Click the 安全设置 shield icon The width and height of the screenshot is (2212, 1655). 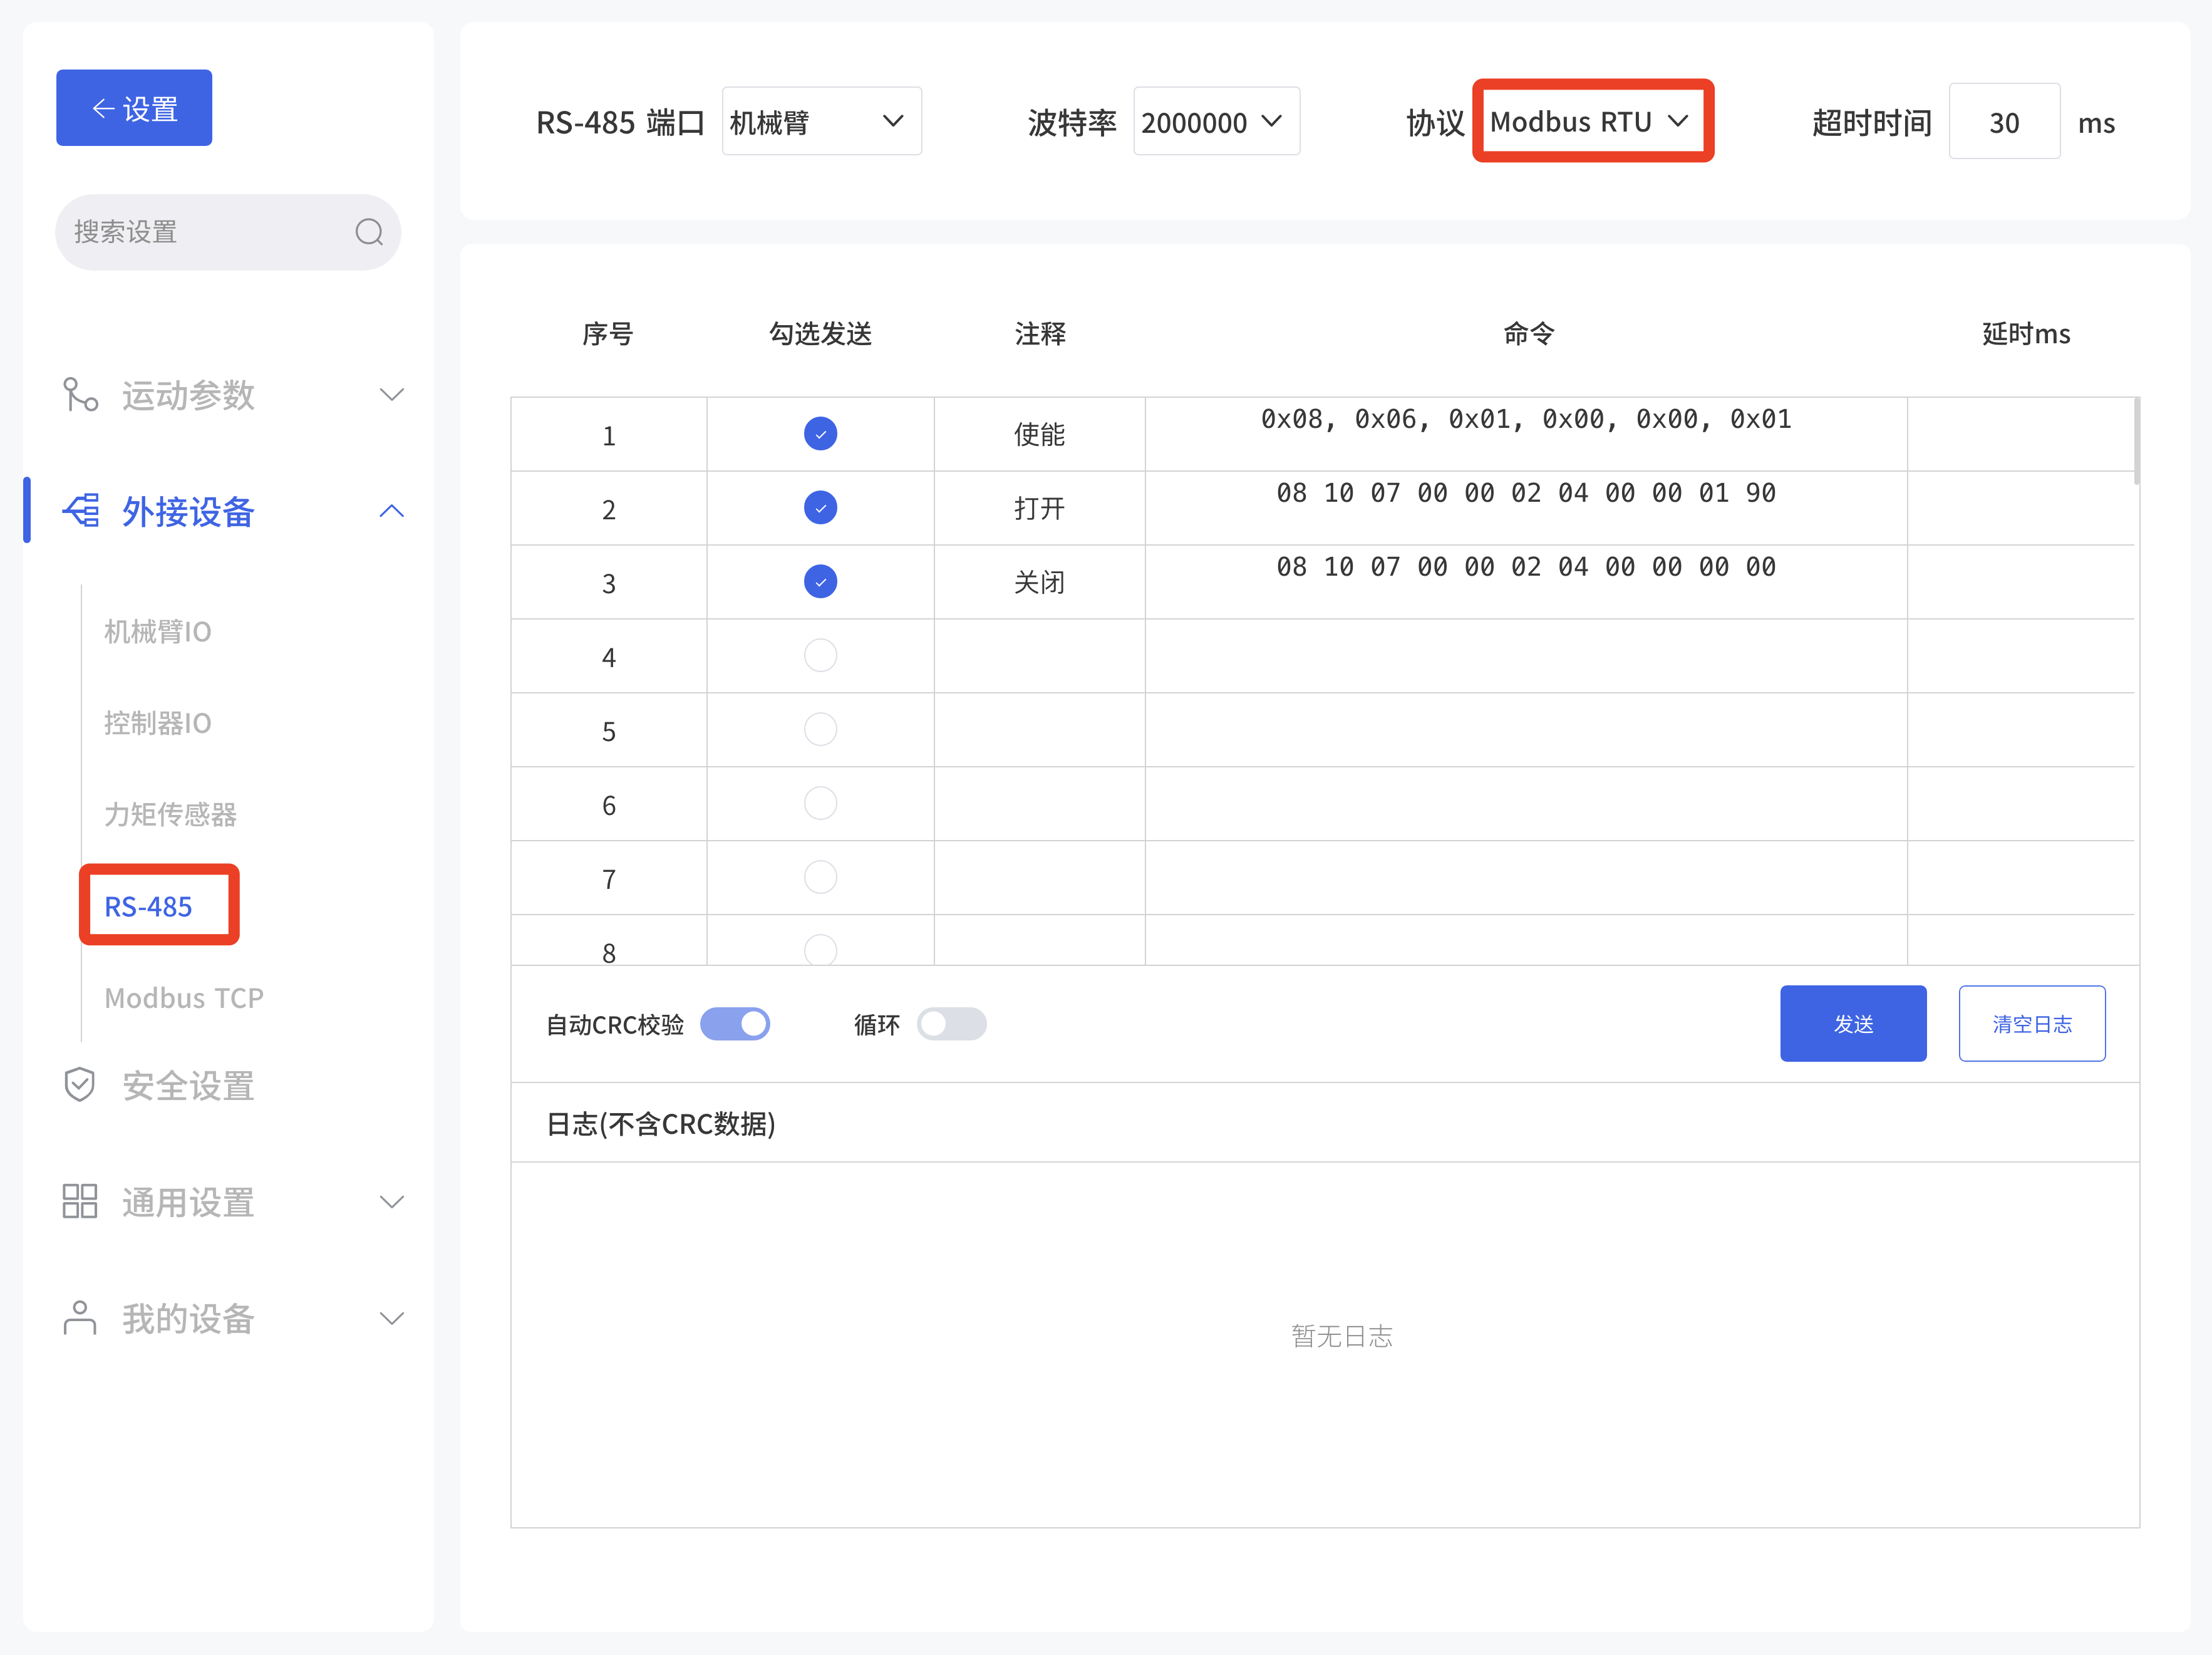[x=79, y=1084]
